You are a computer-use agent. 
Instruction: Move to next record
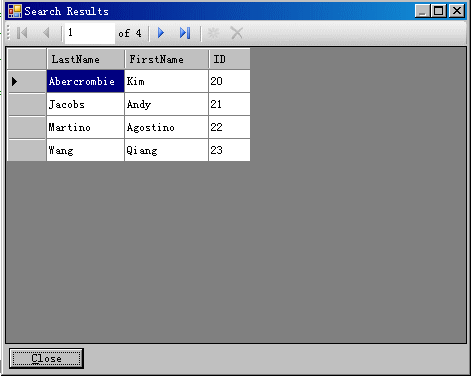click(x=161, y=33)
